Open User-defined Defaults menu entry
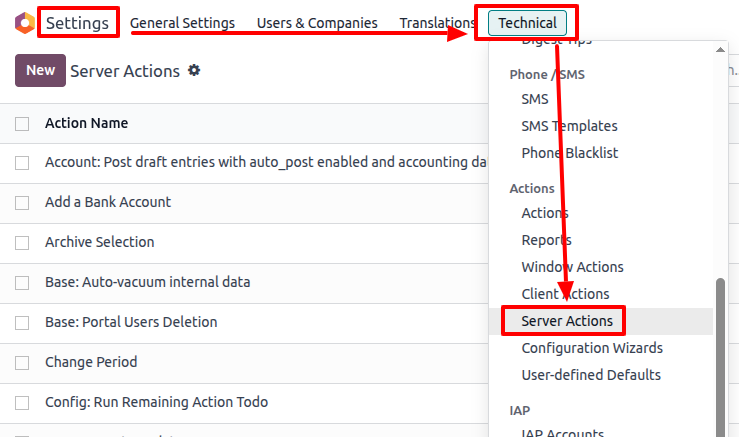The height and width of the screenshot is (437, 739). click(591, 375)
